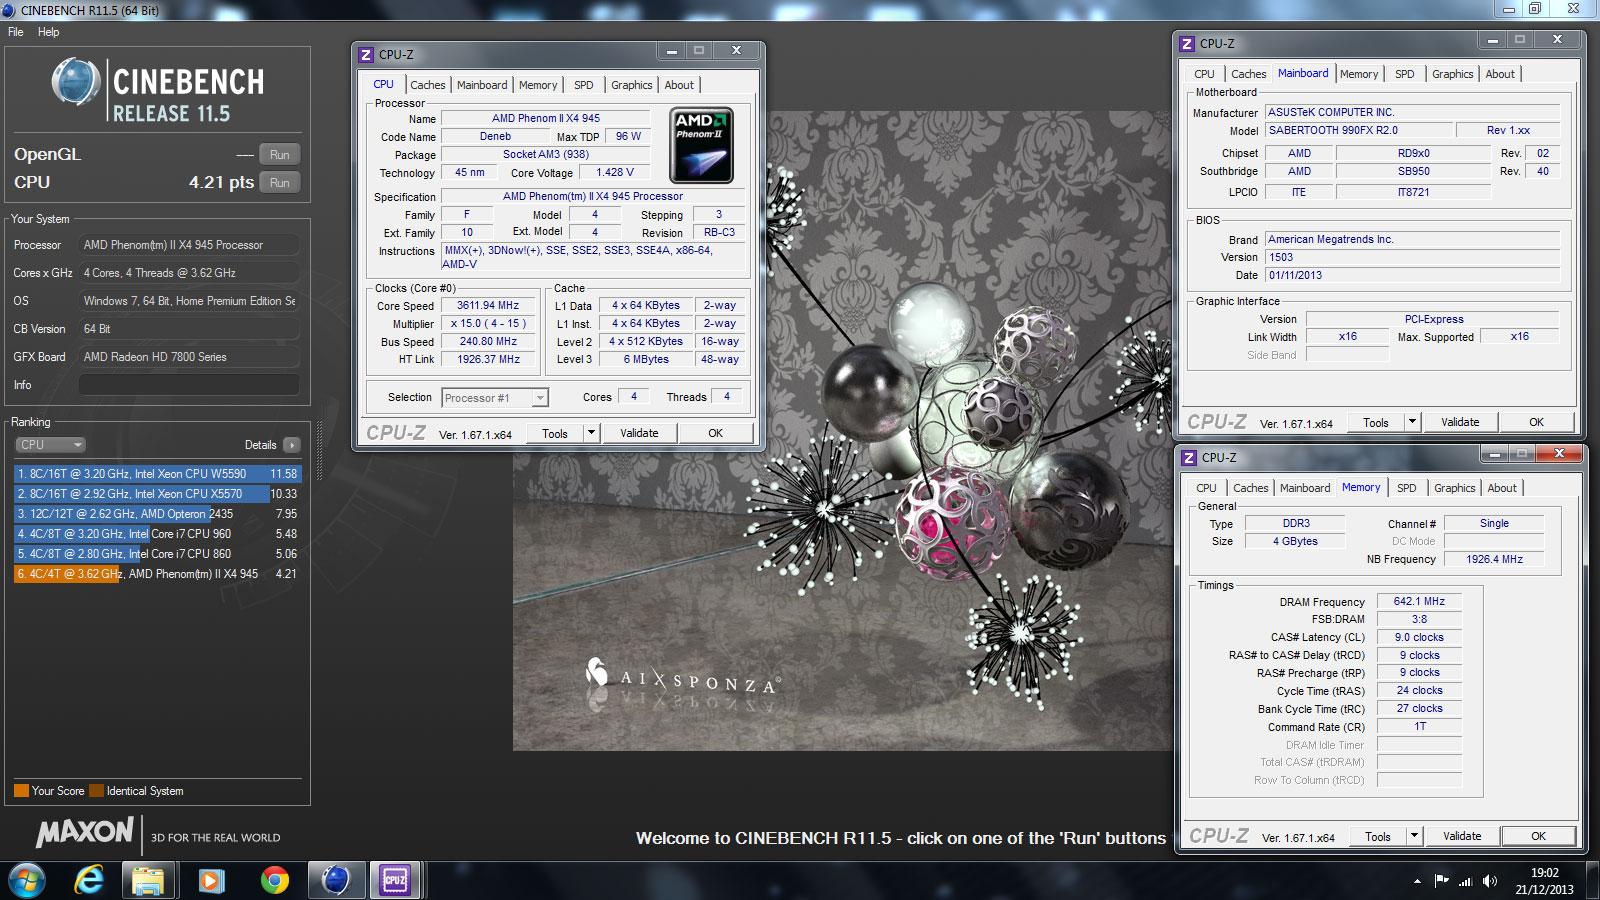Open Graphics tab in CPU-Z CPU window
This screenshot has width=1600, height=900.
tap(632, 85)
